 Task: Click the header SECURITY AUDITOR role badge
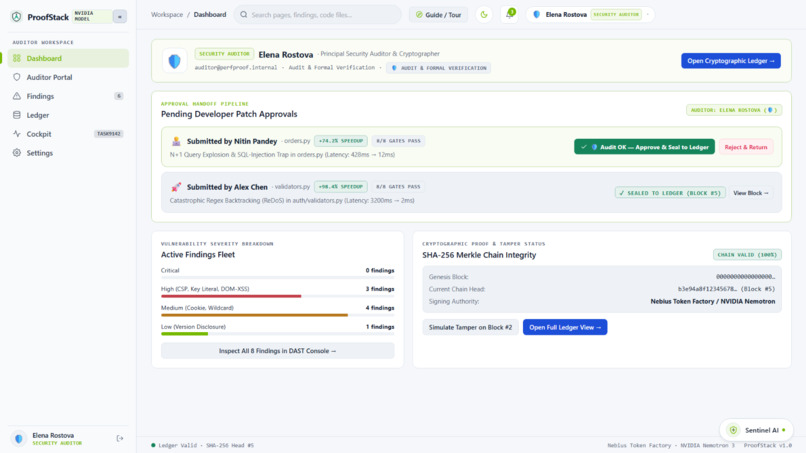616,14
